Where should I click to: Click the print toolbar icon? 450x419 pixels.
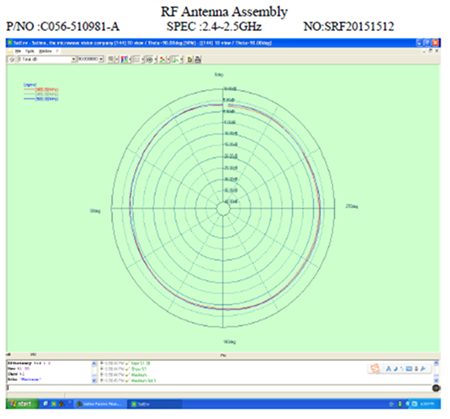point(198,59)
